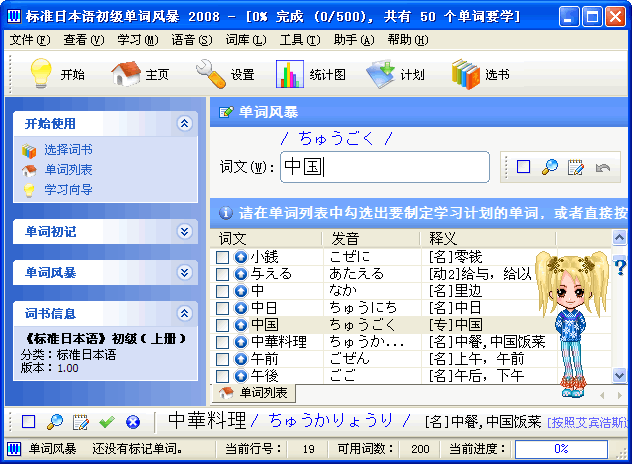This screenshot has height=464, width=632.
Task: Expand the 单词初记 panel
Action: click(x=183, y=231)
